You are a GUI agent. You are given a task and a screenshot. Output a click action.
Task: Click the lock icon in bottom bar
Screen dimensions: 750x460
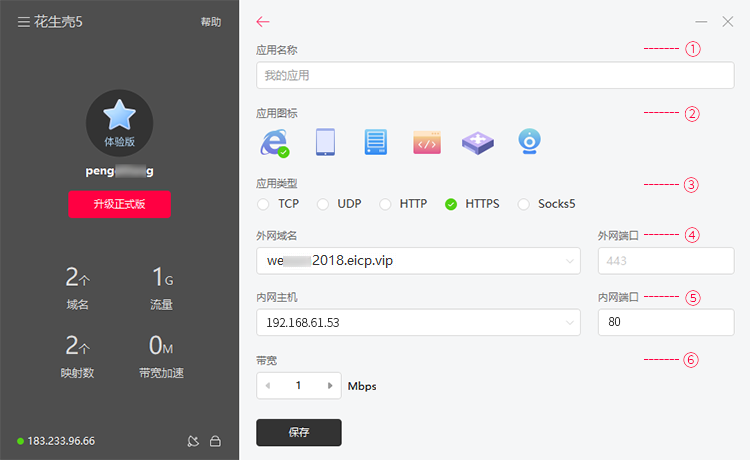point(215,441)
